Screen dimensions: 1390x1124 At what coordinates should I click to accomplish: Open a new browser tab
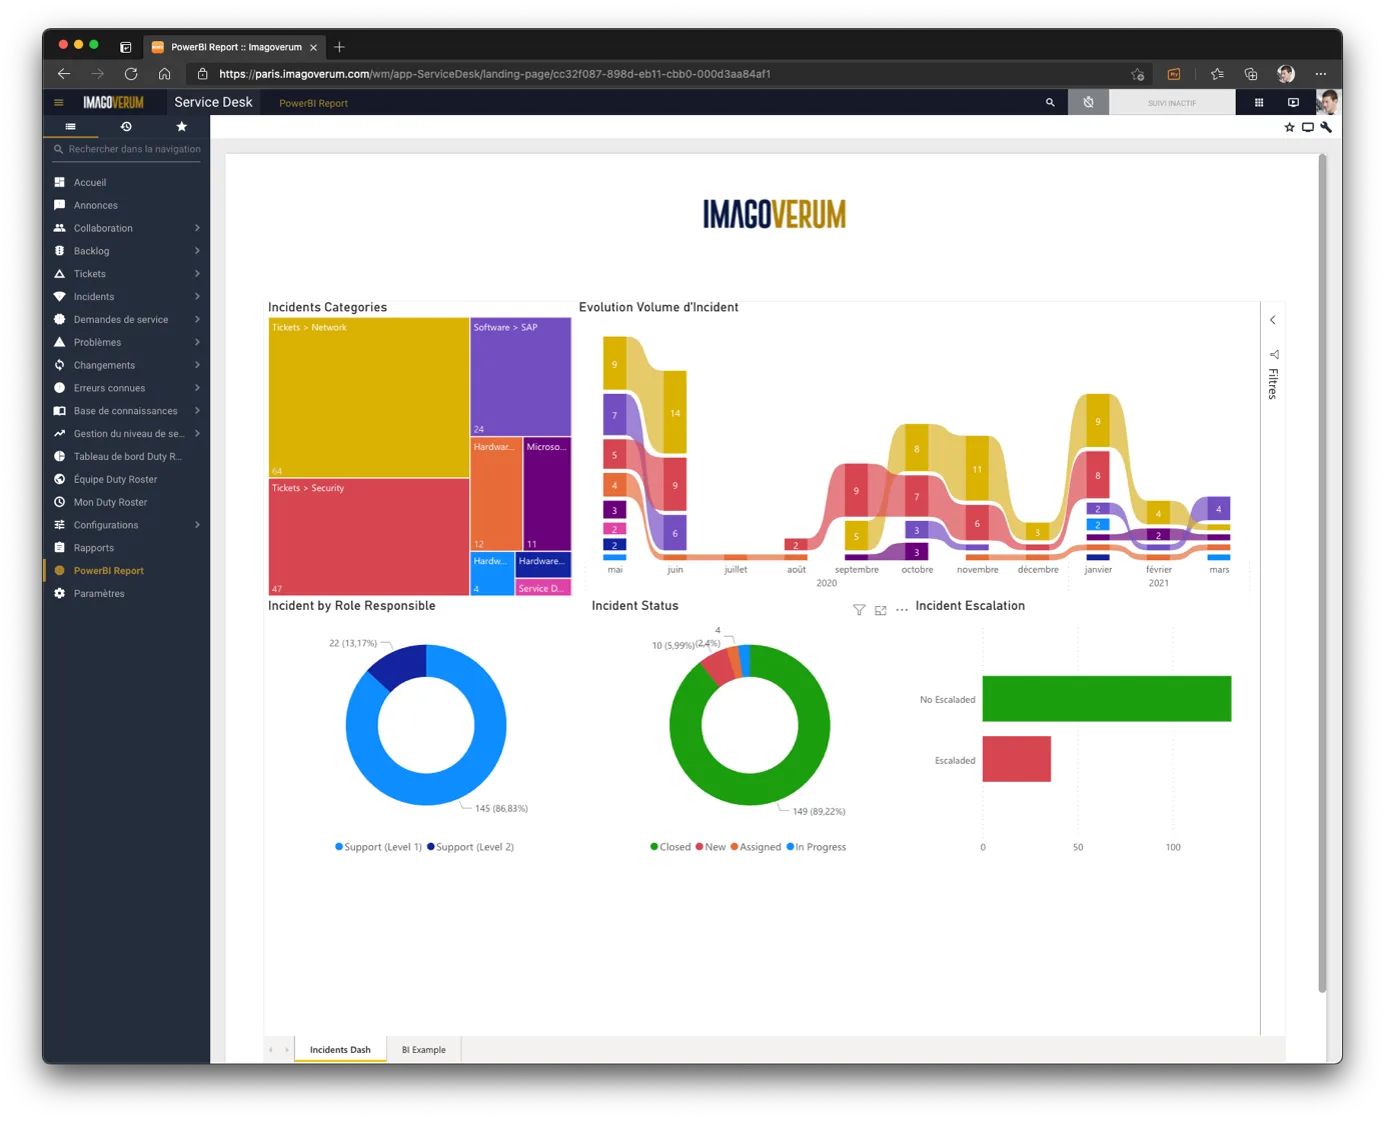[339, 47]
